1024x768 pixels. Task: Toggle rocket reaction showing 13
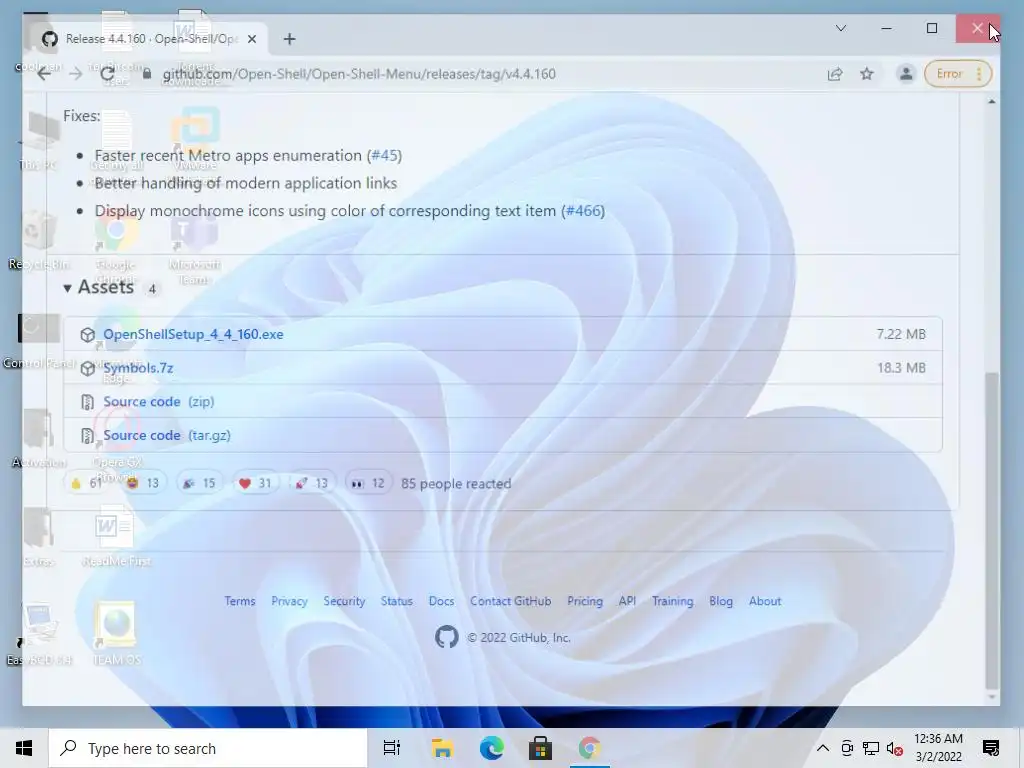[x=312, y=483]
